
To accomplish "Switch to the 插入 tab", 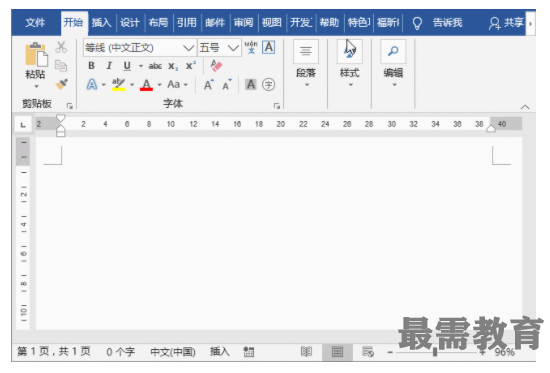I will pyautogui.click(x=101, y=23).
